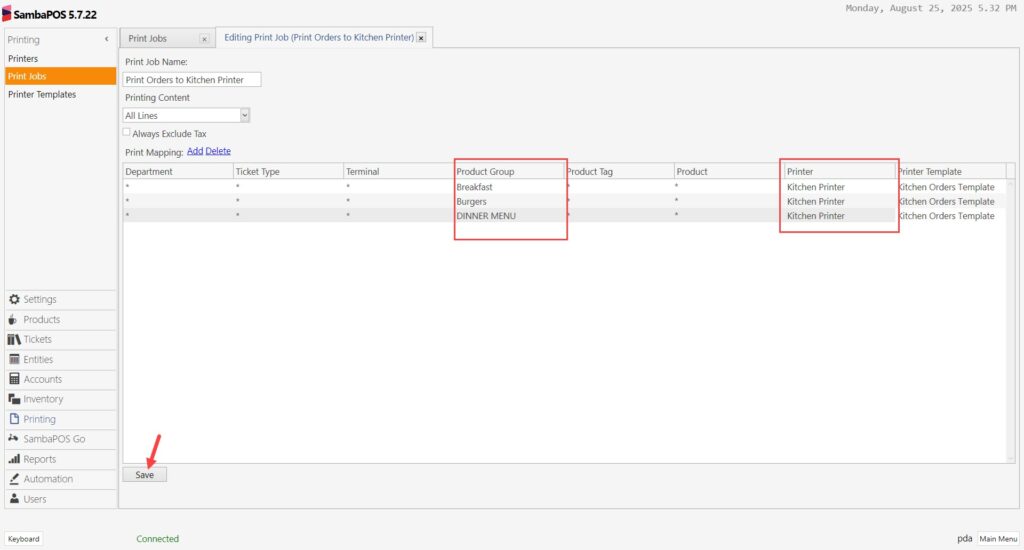Click Kitchen Printer cell in Breakfast row
The image size is (1024, 550).
pyautogui.click(x=839, y=187)
